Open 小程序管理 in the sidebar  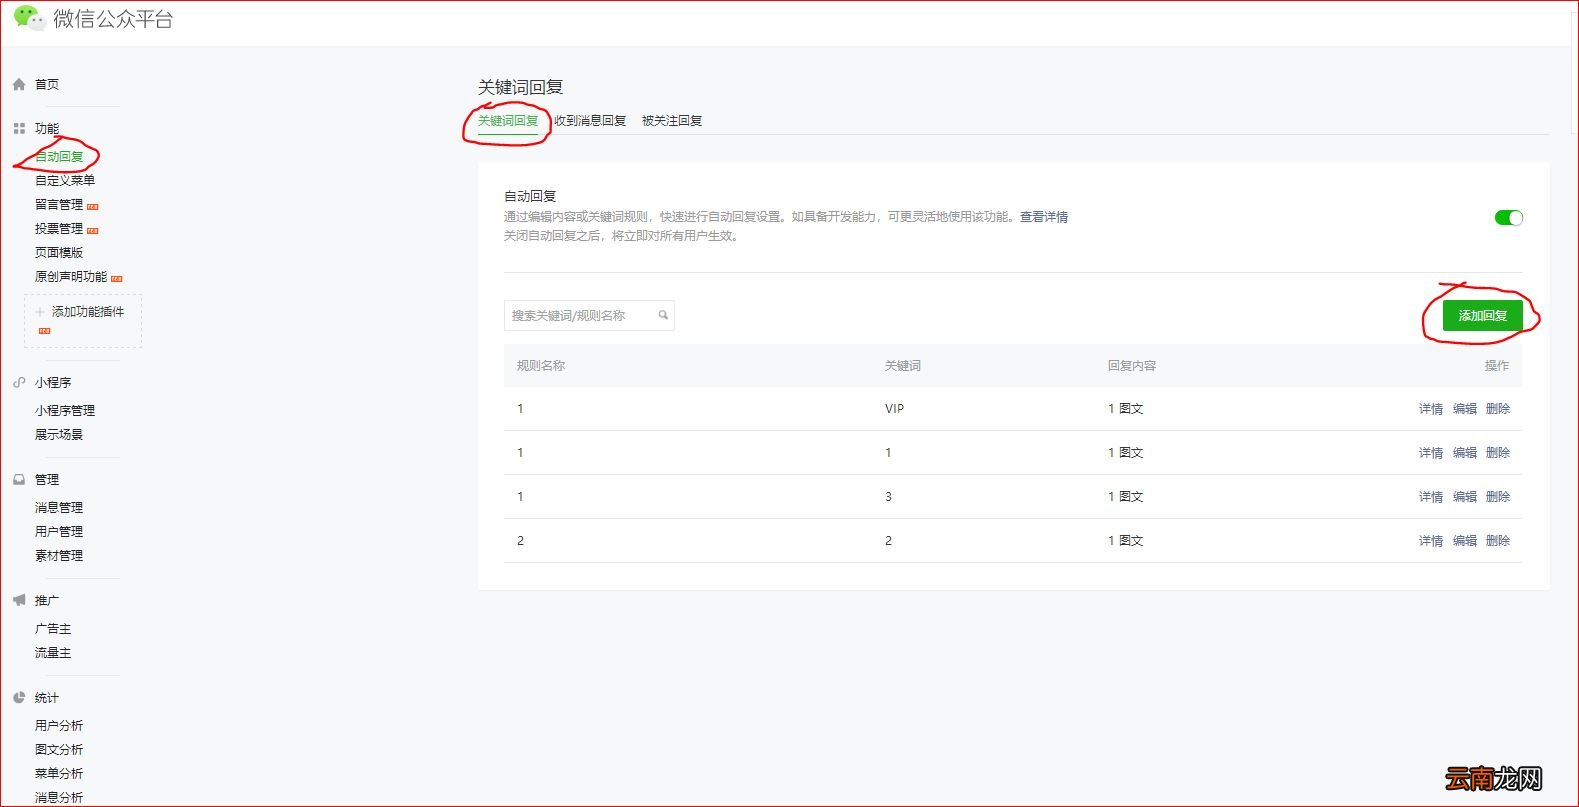[x=65, y=411]
